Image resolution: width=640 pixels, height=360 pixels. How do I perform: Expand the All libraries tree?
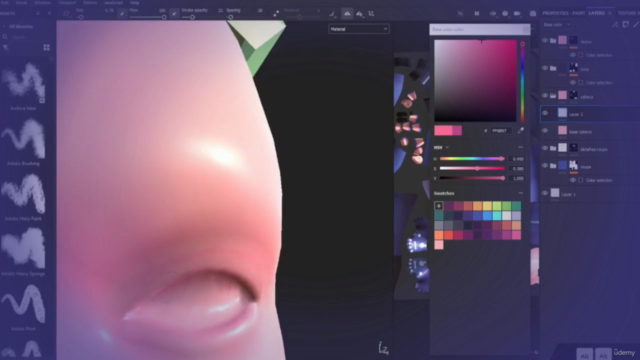(x=4, y=27)
